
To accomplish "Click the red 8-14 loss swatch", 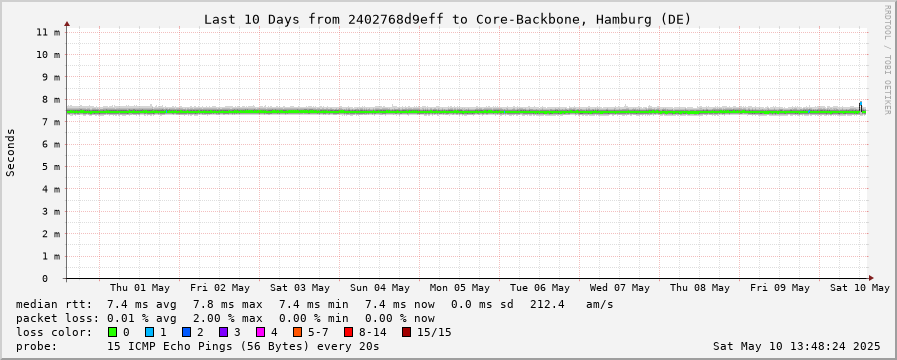I will point(348,332).
